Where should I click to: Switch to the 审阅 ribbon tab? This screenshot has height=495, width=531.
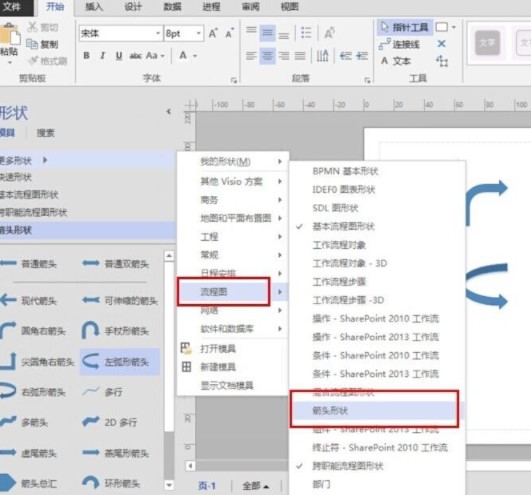(251, 6)
